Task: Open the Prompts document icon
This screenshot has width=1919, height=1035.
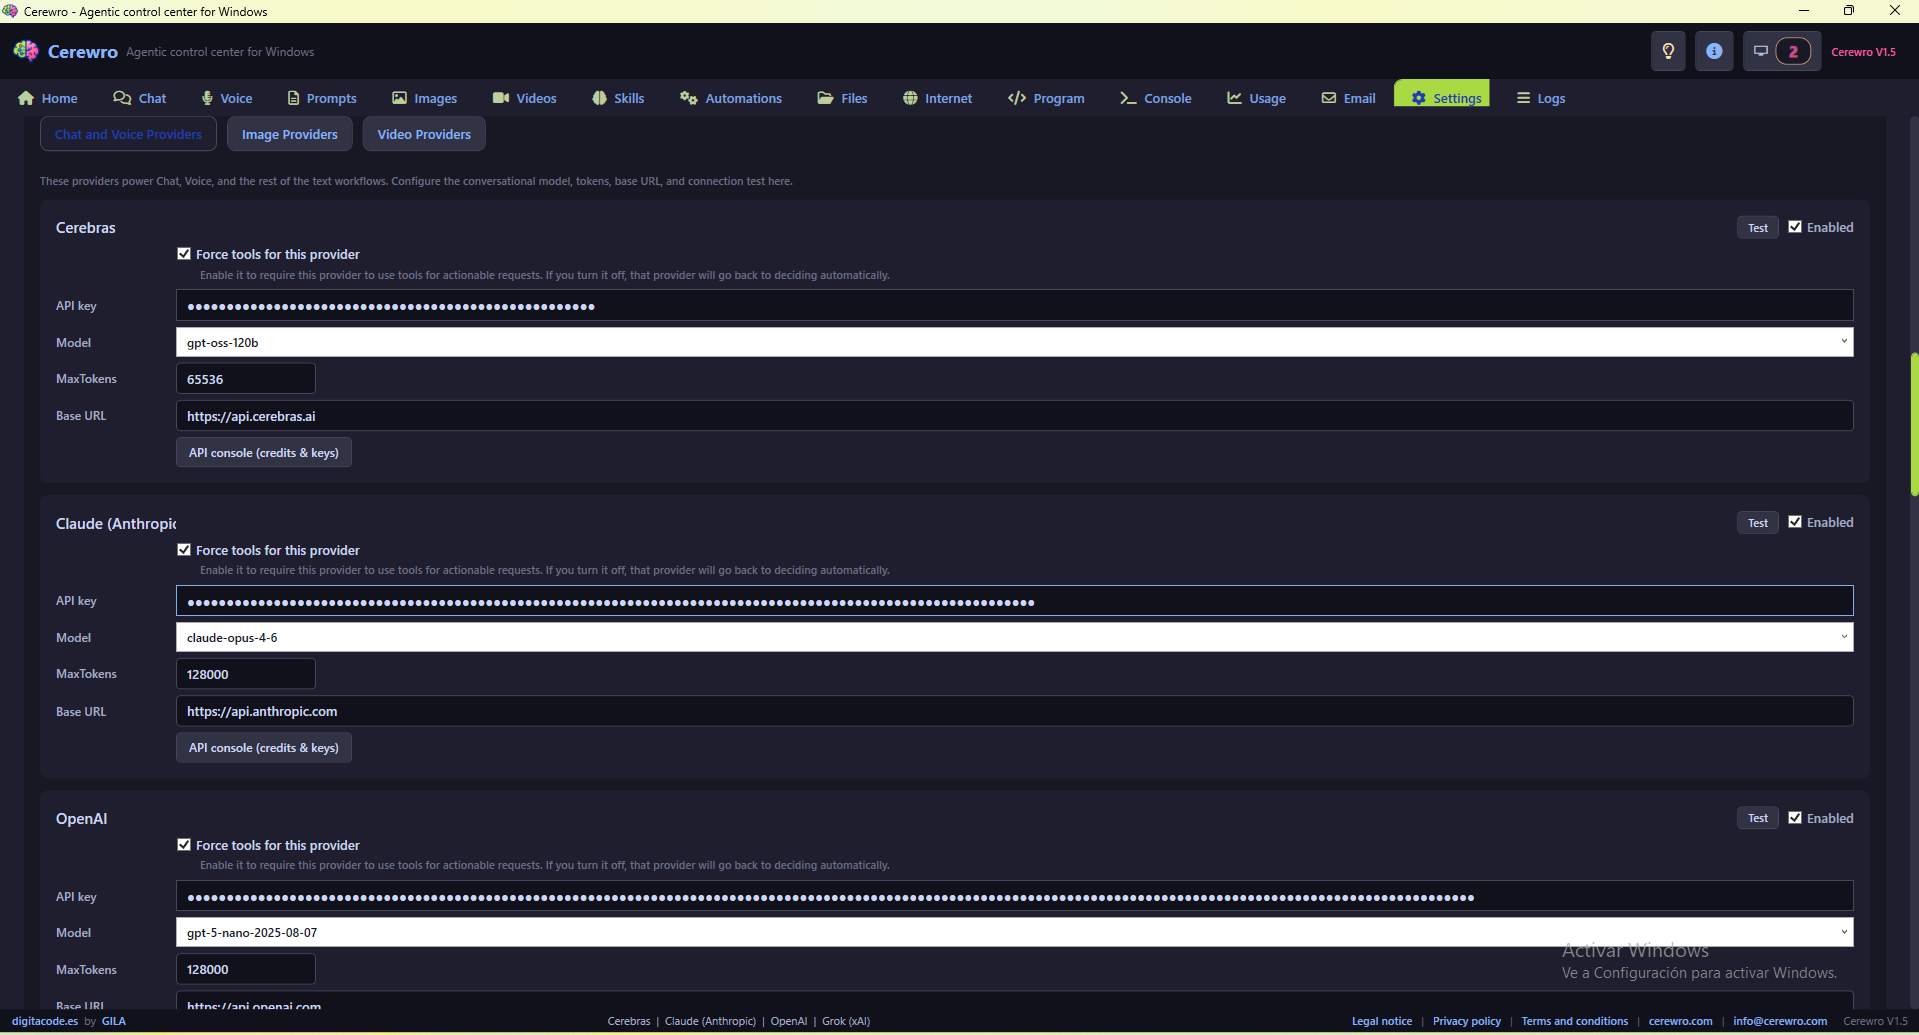Action: [293, 98]
